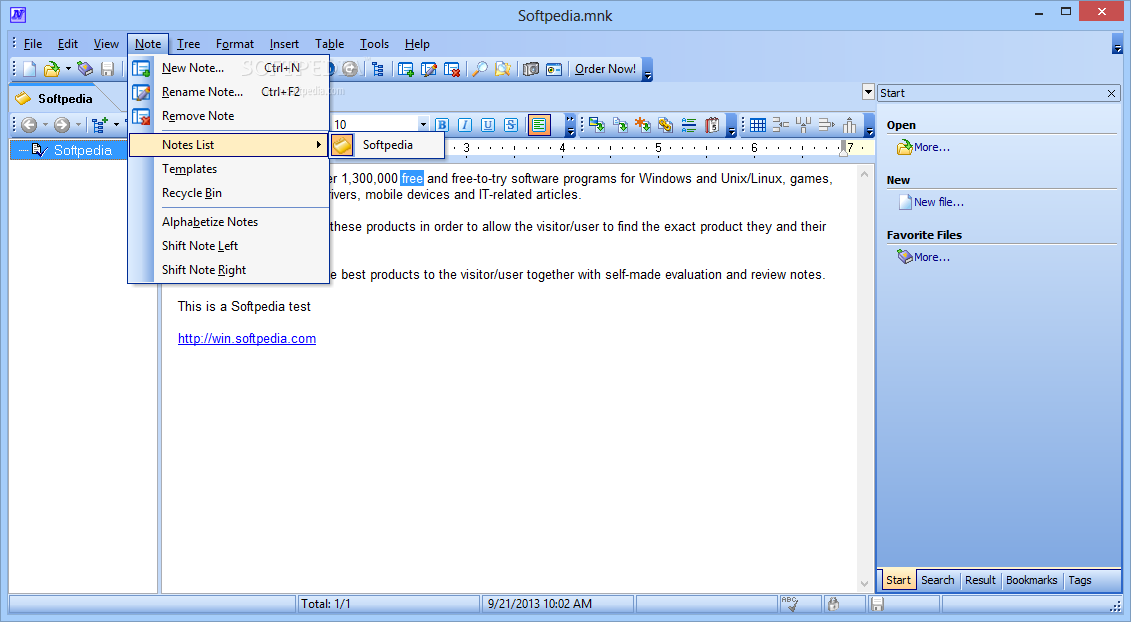The width and height of the screenshot is (1131, 622).
Task: Click the Save diskette icon in toolbar
Action: 107,69
